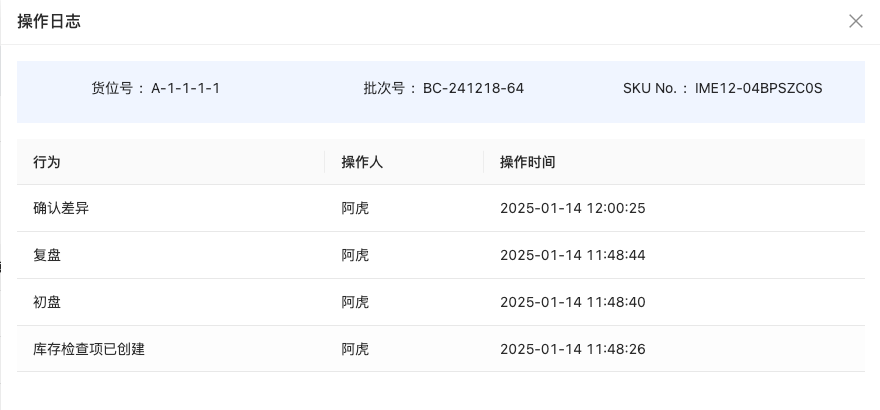Close the 操作日志 dialog
The width and height of the screenshot is (880, 410).
tap(855, 21)
